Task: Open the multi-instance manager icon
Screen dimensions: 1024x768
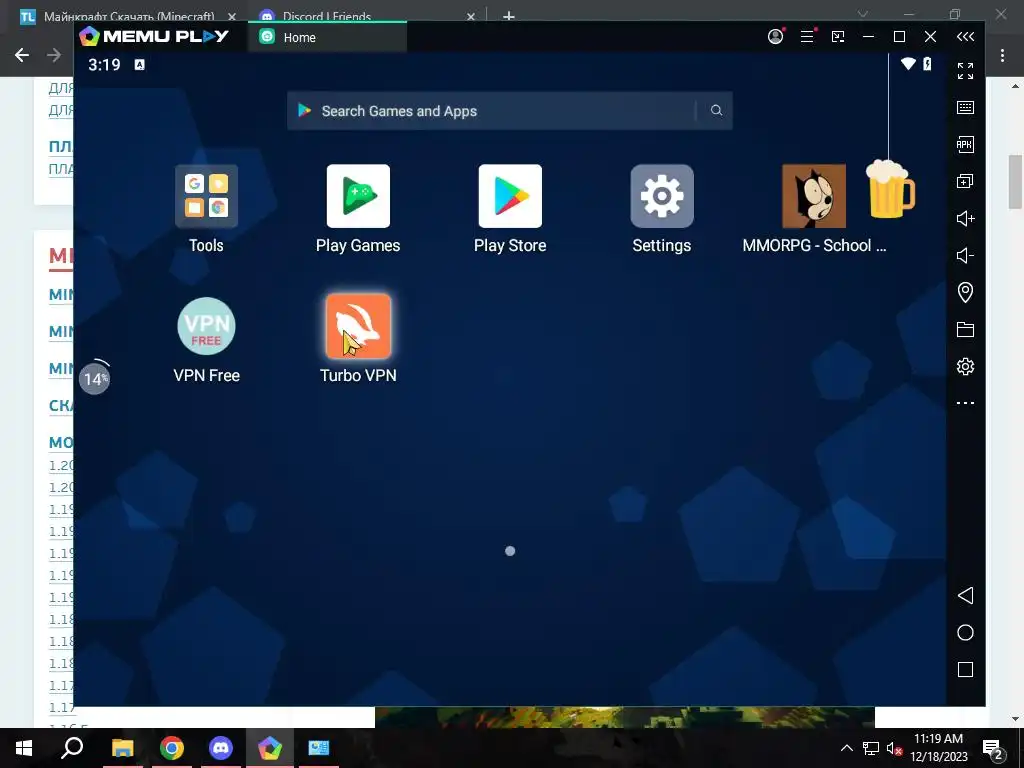Action: click(965, 182)
